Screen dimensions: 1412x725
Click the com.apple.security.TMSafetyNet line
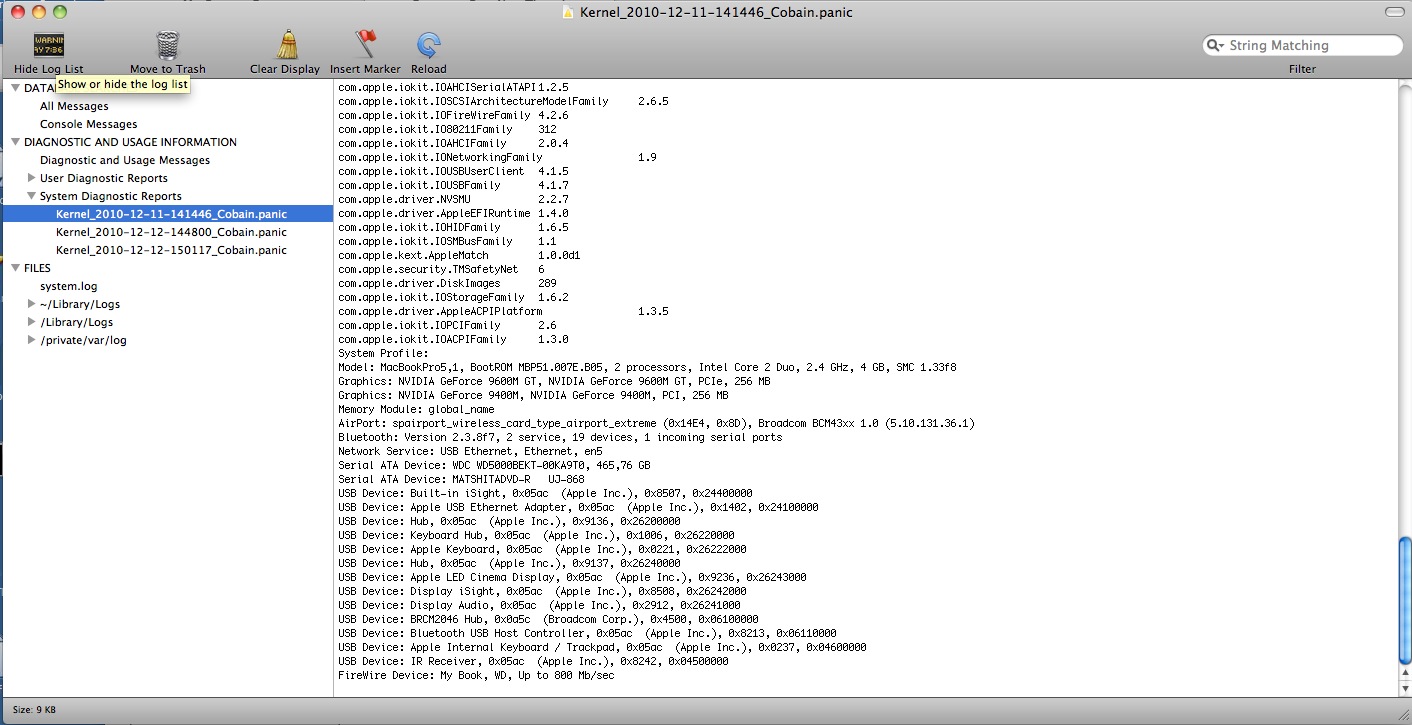click(441, 269)
